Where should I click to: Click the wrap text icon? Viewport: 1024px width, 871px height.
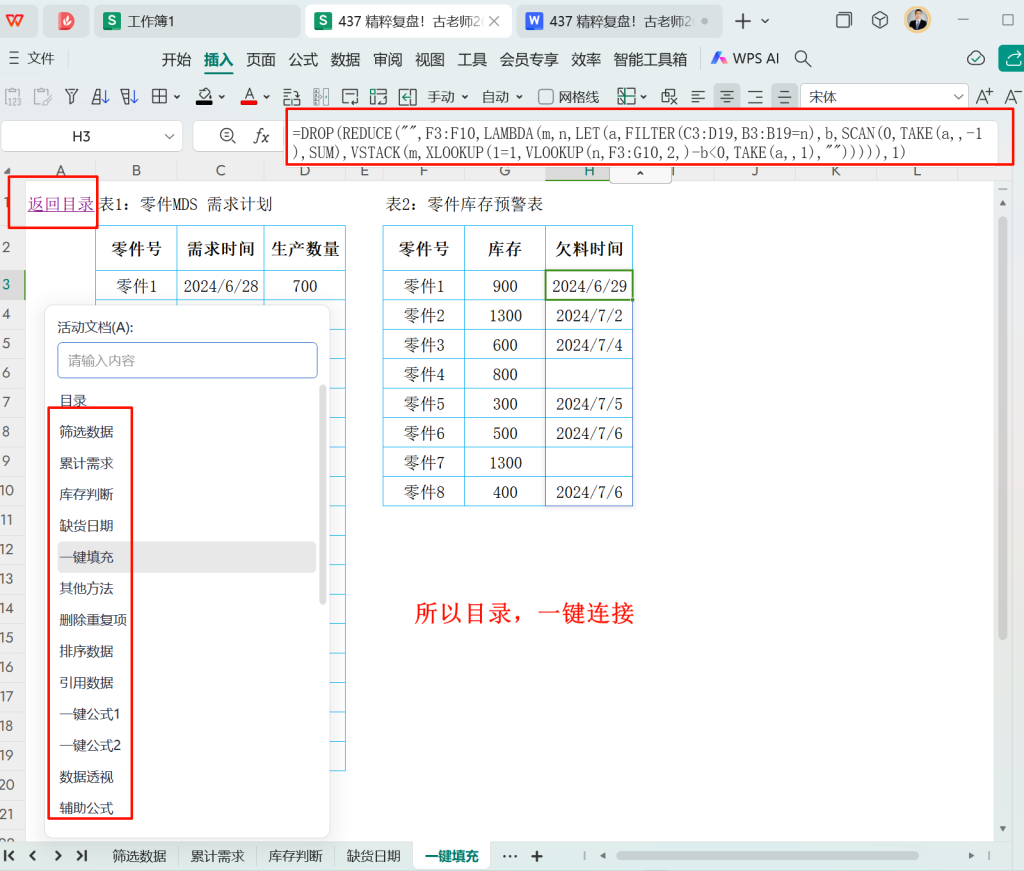click(350, 97)
